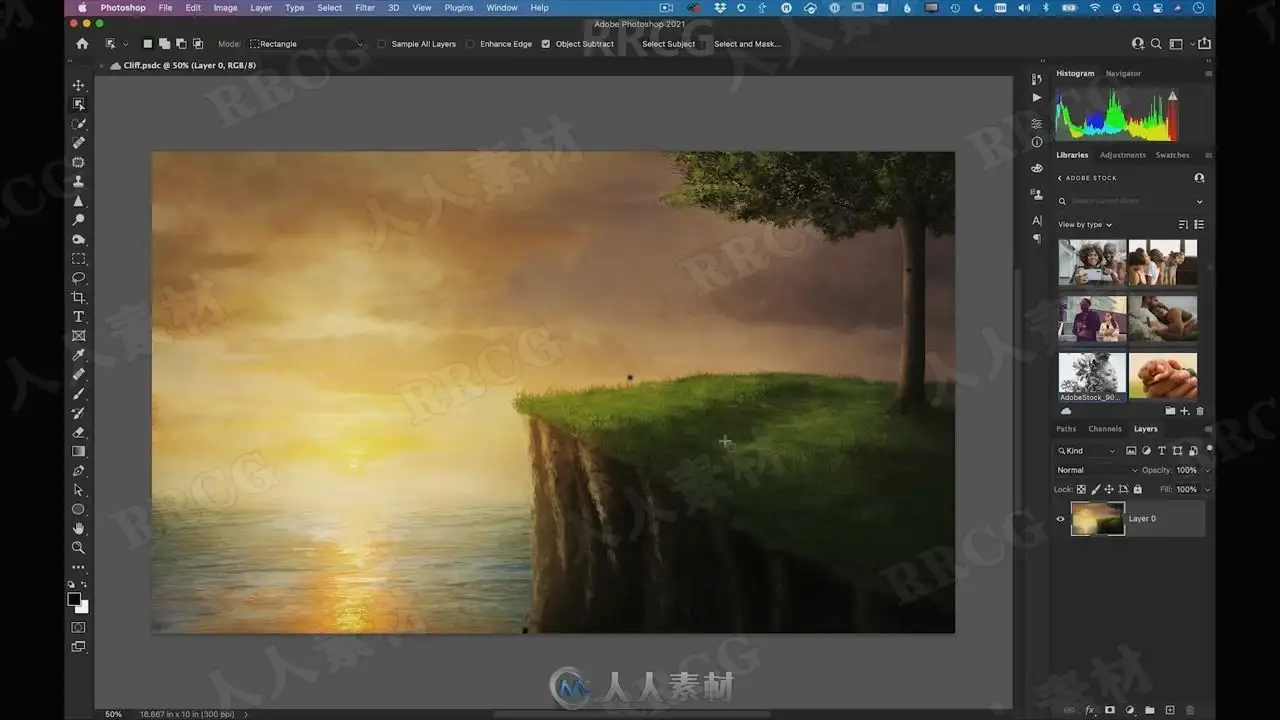The height and width of the screenshot is (720, 1280).
Task: Toggle lock all for the layer
Action: [x=1137, y=490]
